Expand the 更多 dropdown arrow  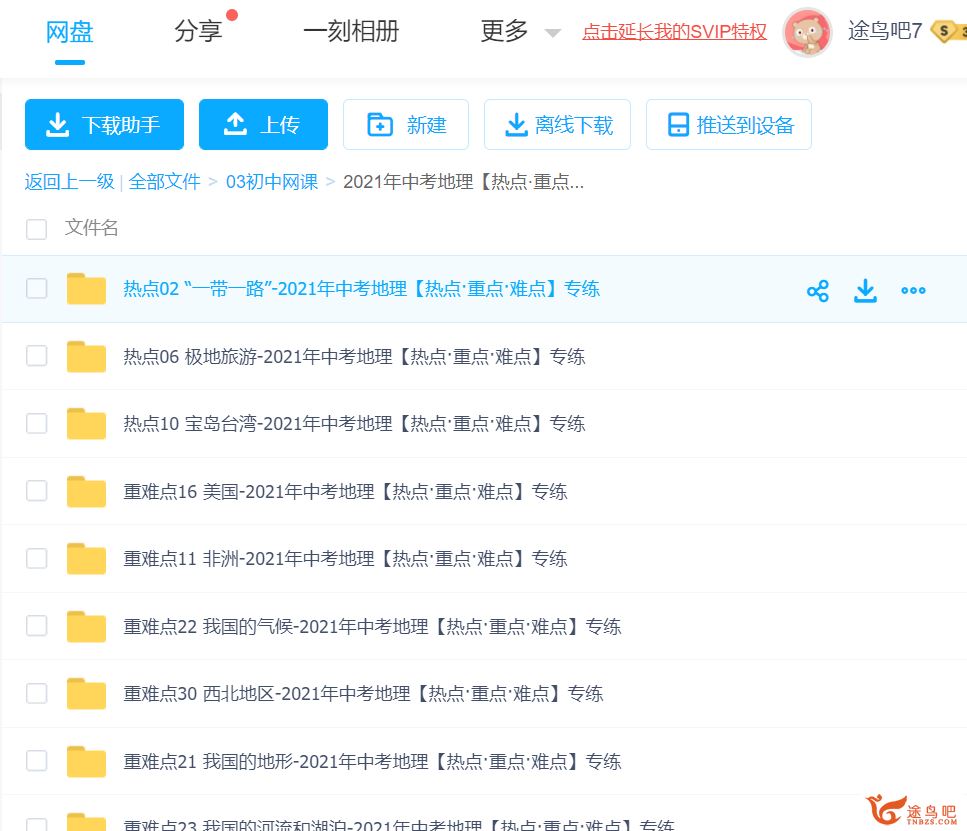pos(552,33)
